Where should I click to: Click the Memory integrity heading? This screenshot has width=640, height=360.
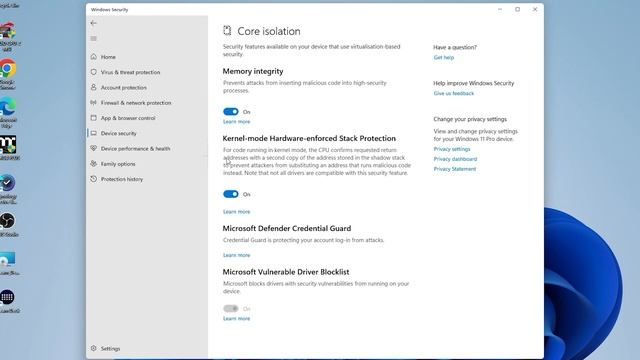pyautogui.click(x=253, y=71)
